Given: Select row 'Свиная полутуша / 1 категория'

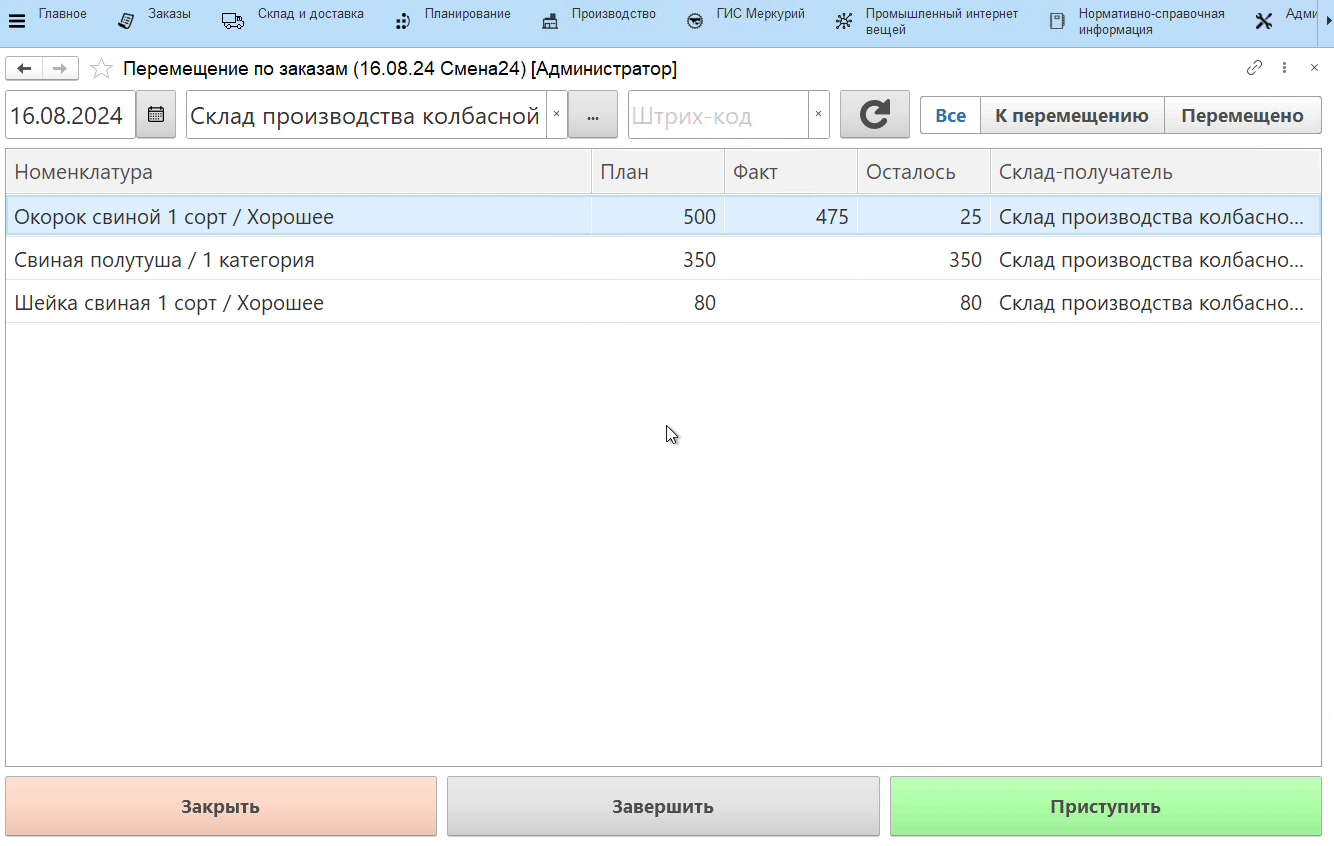Looking at the screenshot, I should pyautogui.click(x=300, y=260).
